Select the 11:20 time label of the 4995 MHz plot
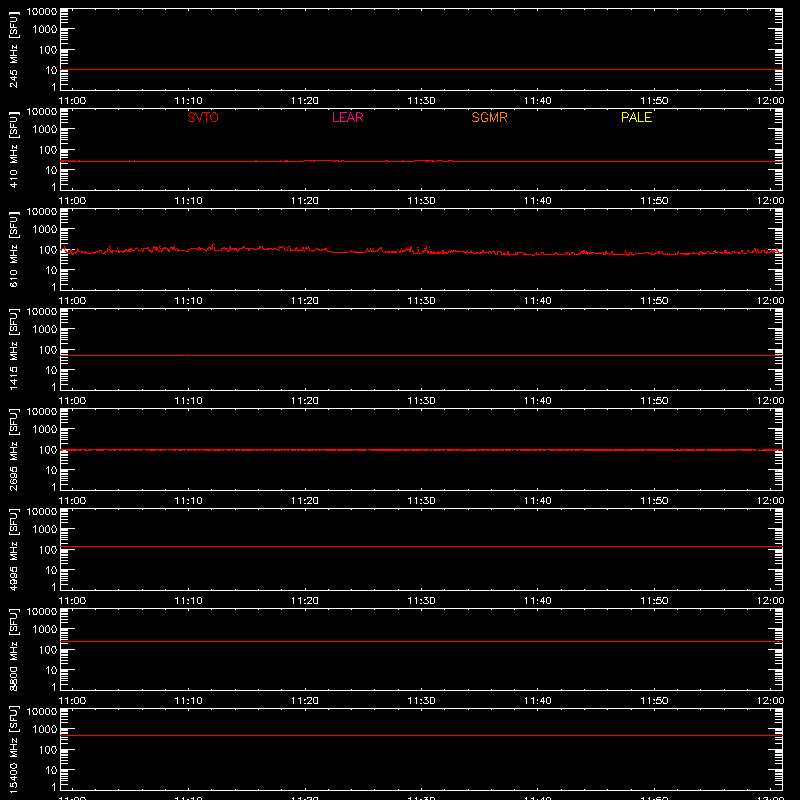Image resolution: width=800 pixels, height=800 pixels. (x=305, y=601)
